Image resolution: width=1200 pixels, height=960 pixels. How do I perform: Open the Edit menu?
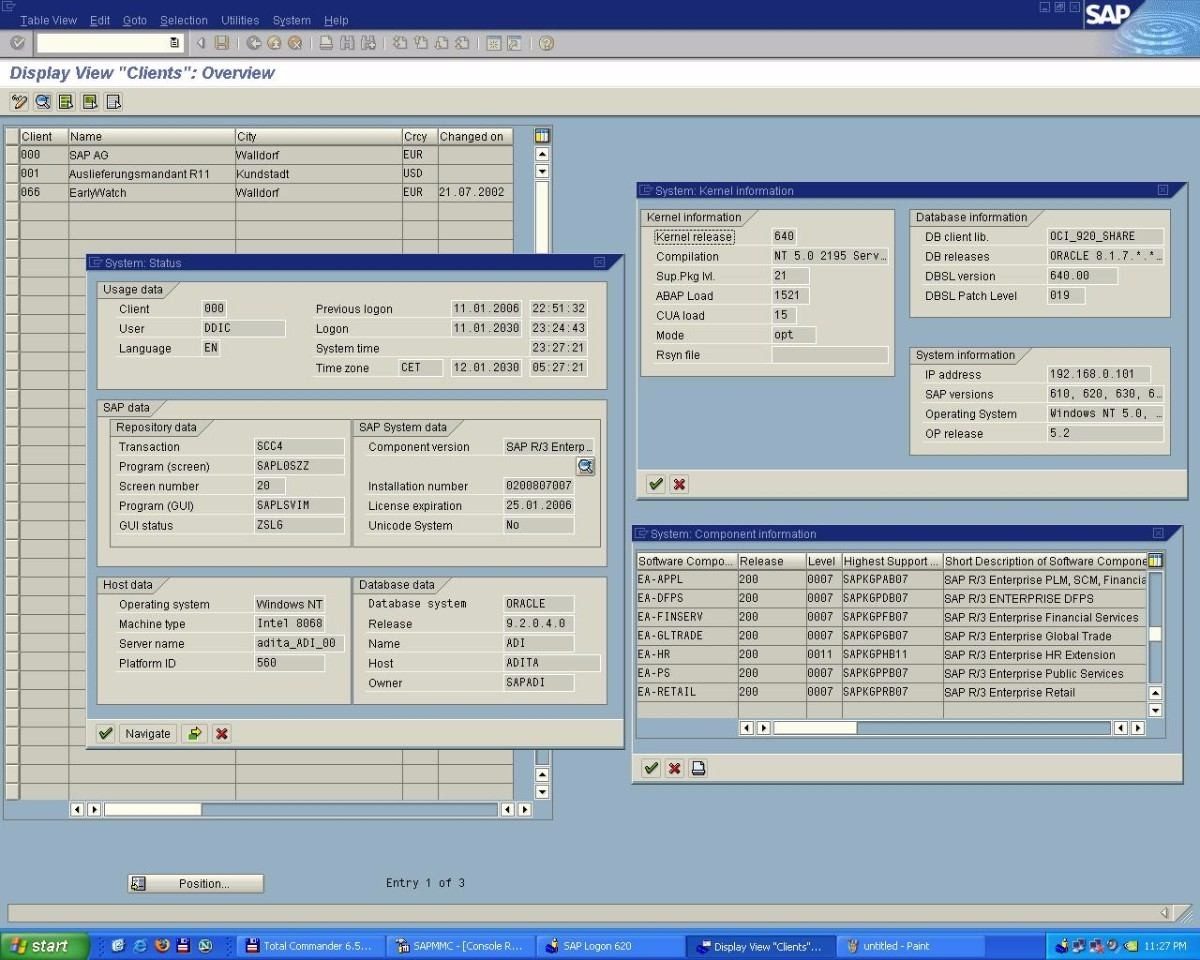[x=100, y=20]
